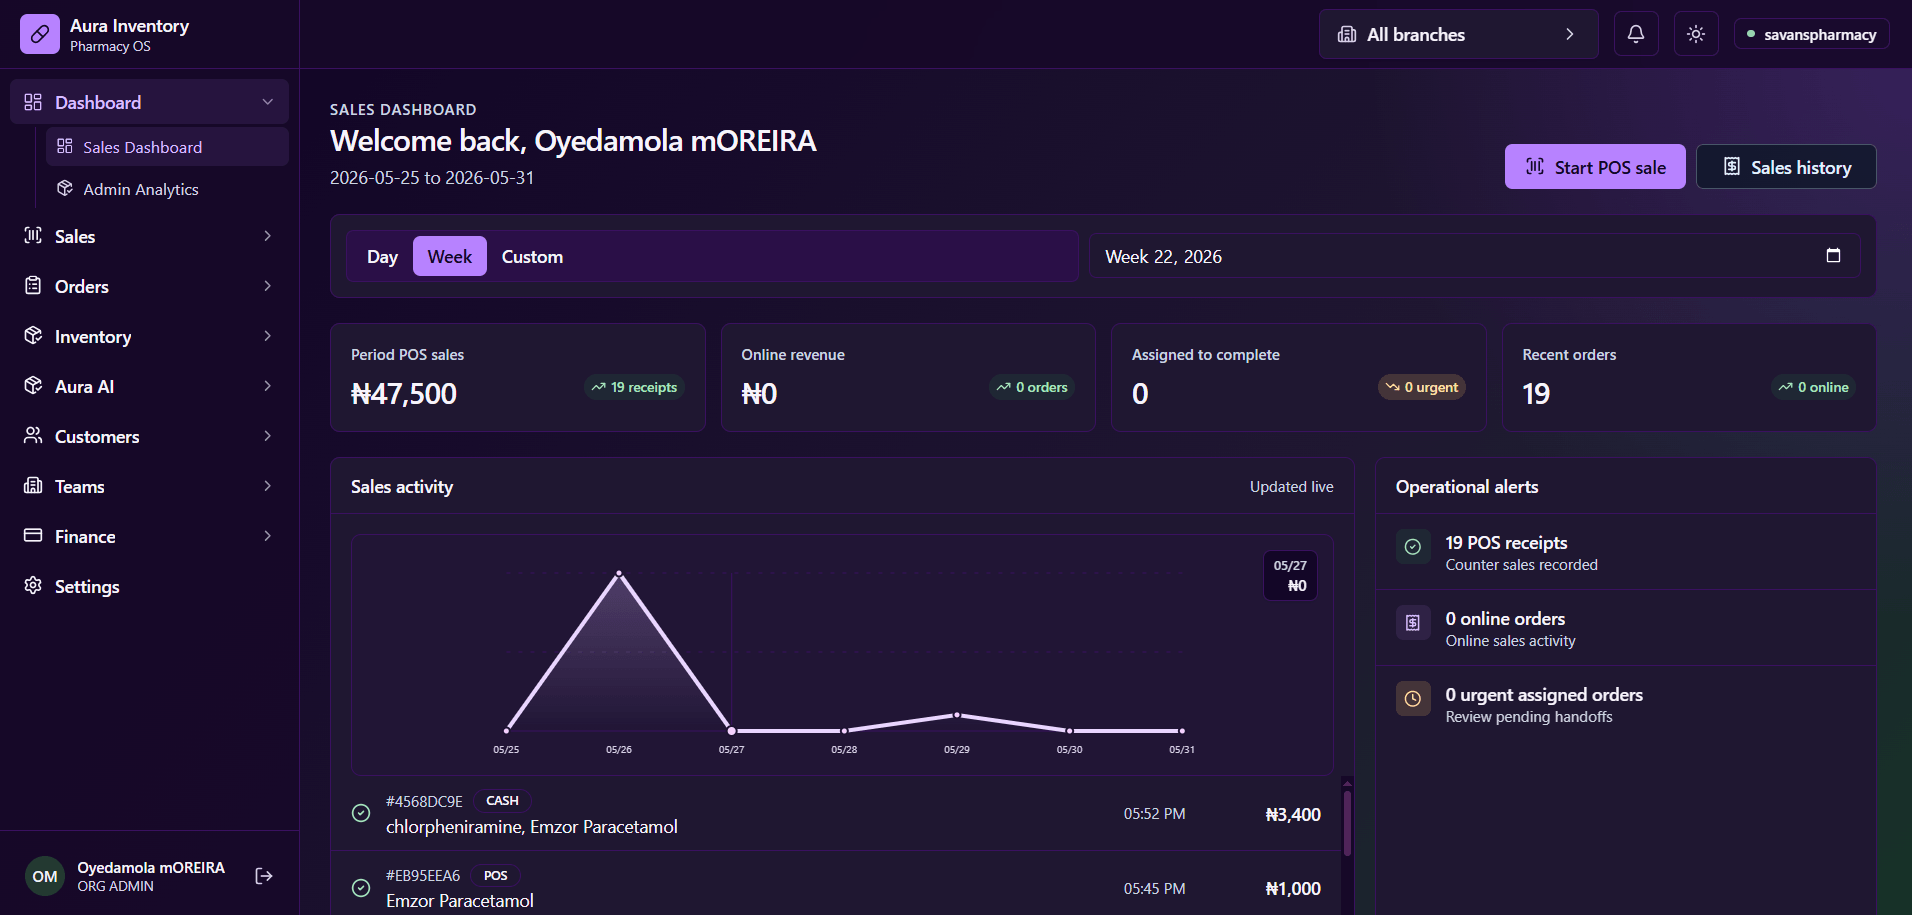Open Settings from the sidebar
Image resolution: width=1912 pixels, height=915 pixels.
149,586
